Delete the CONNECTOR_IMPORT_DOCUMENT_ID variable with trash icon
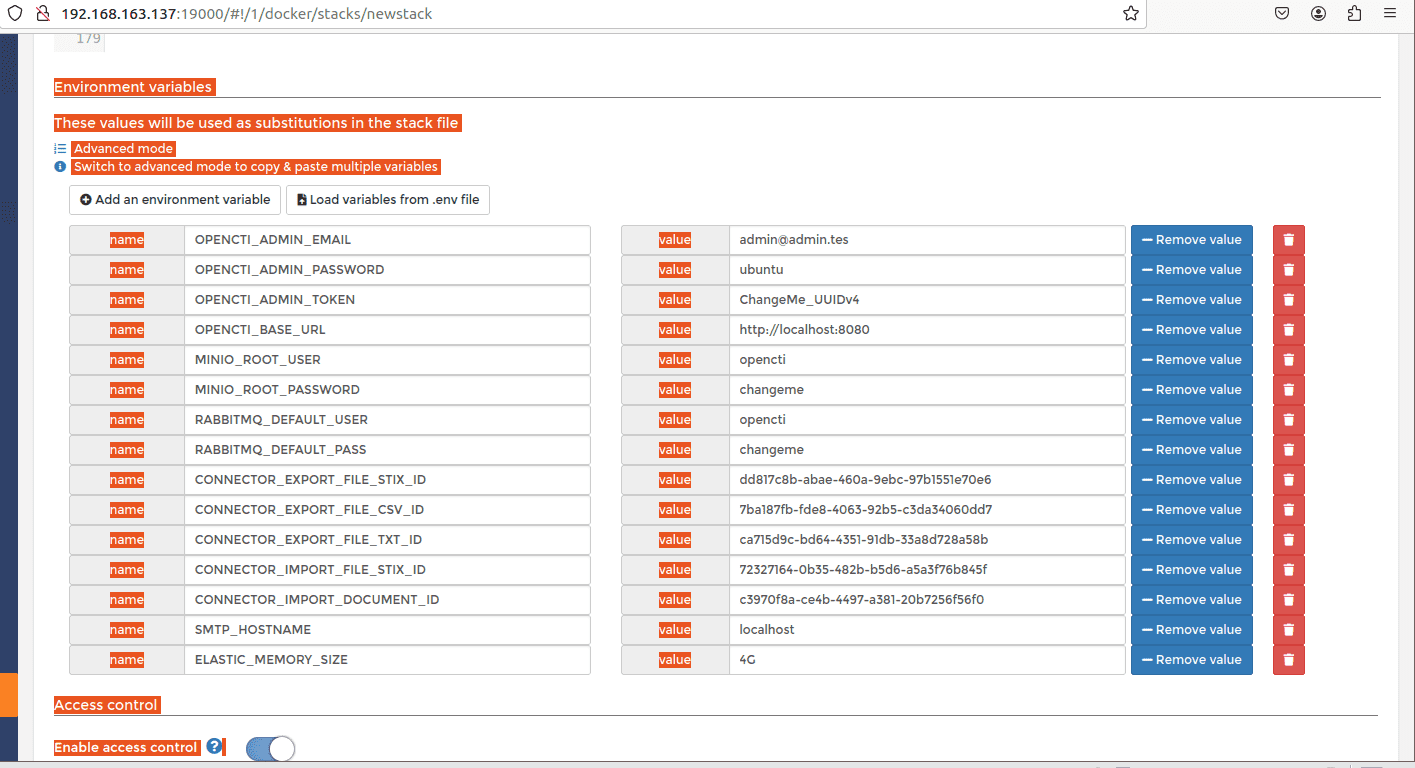This screenshot has height=768, width=1415. pos(1288,600)
